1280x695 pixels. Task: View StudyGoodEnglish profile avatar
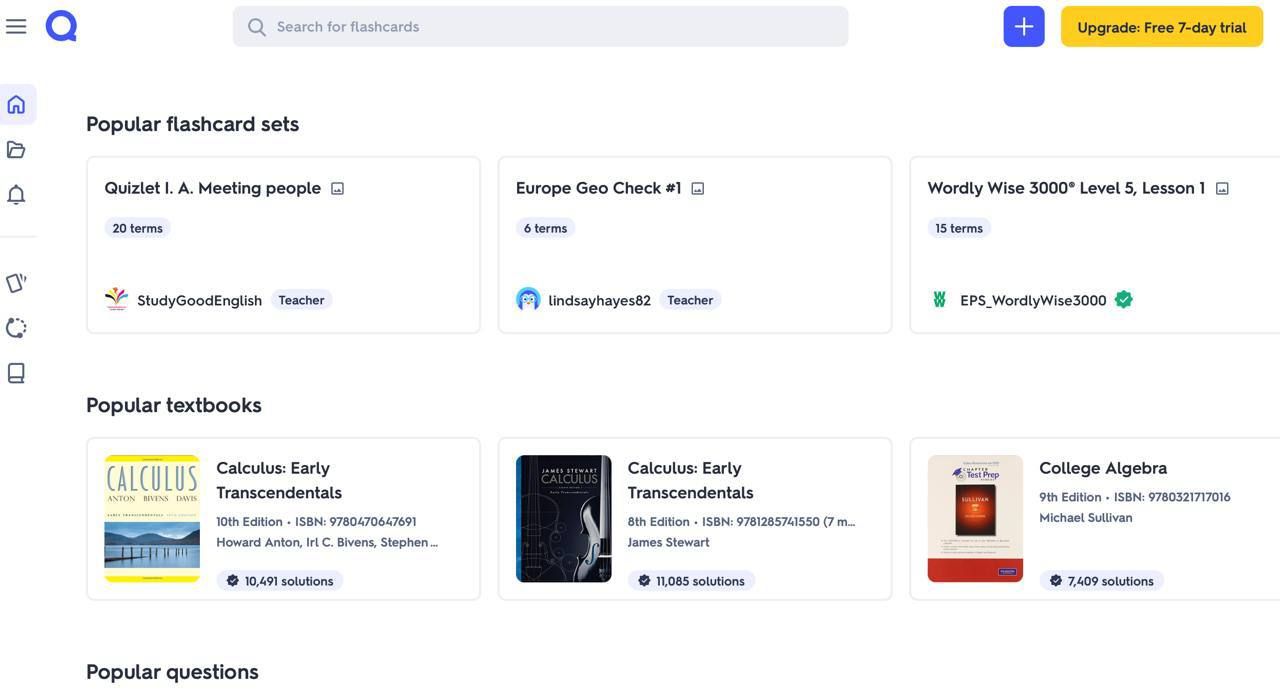point(116,300)
